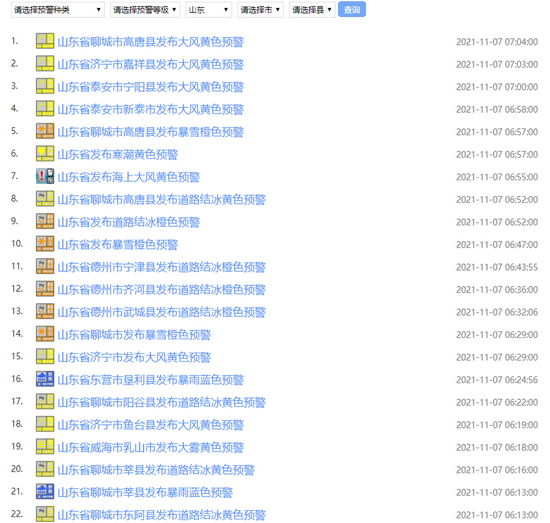The width and height of the screenshot is (550, 523).
Task: Open link 山东省聊城市东阿县发布道路结冰黄色预警
Action: pos(161,515)
